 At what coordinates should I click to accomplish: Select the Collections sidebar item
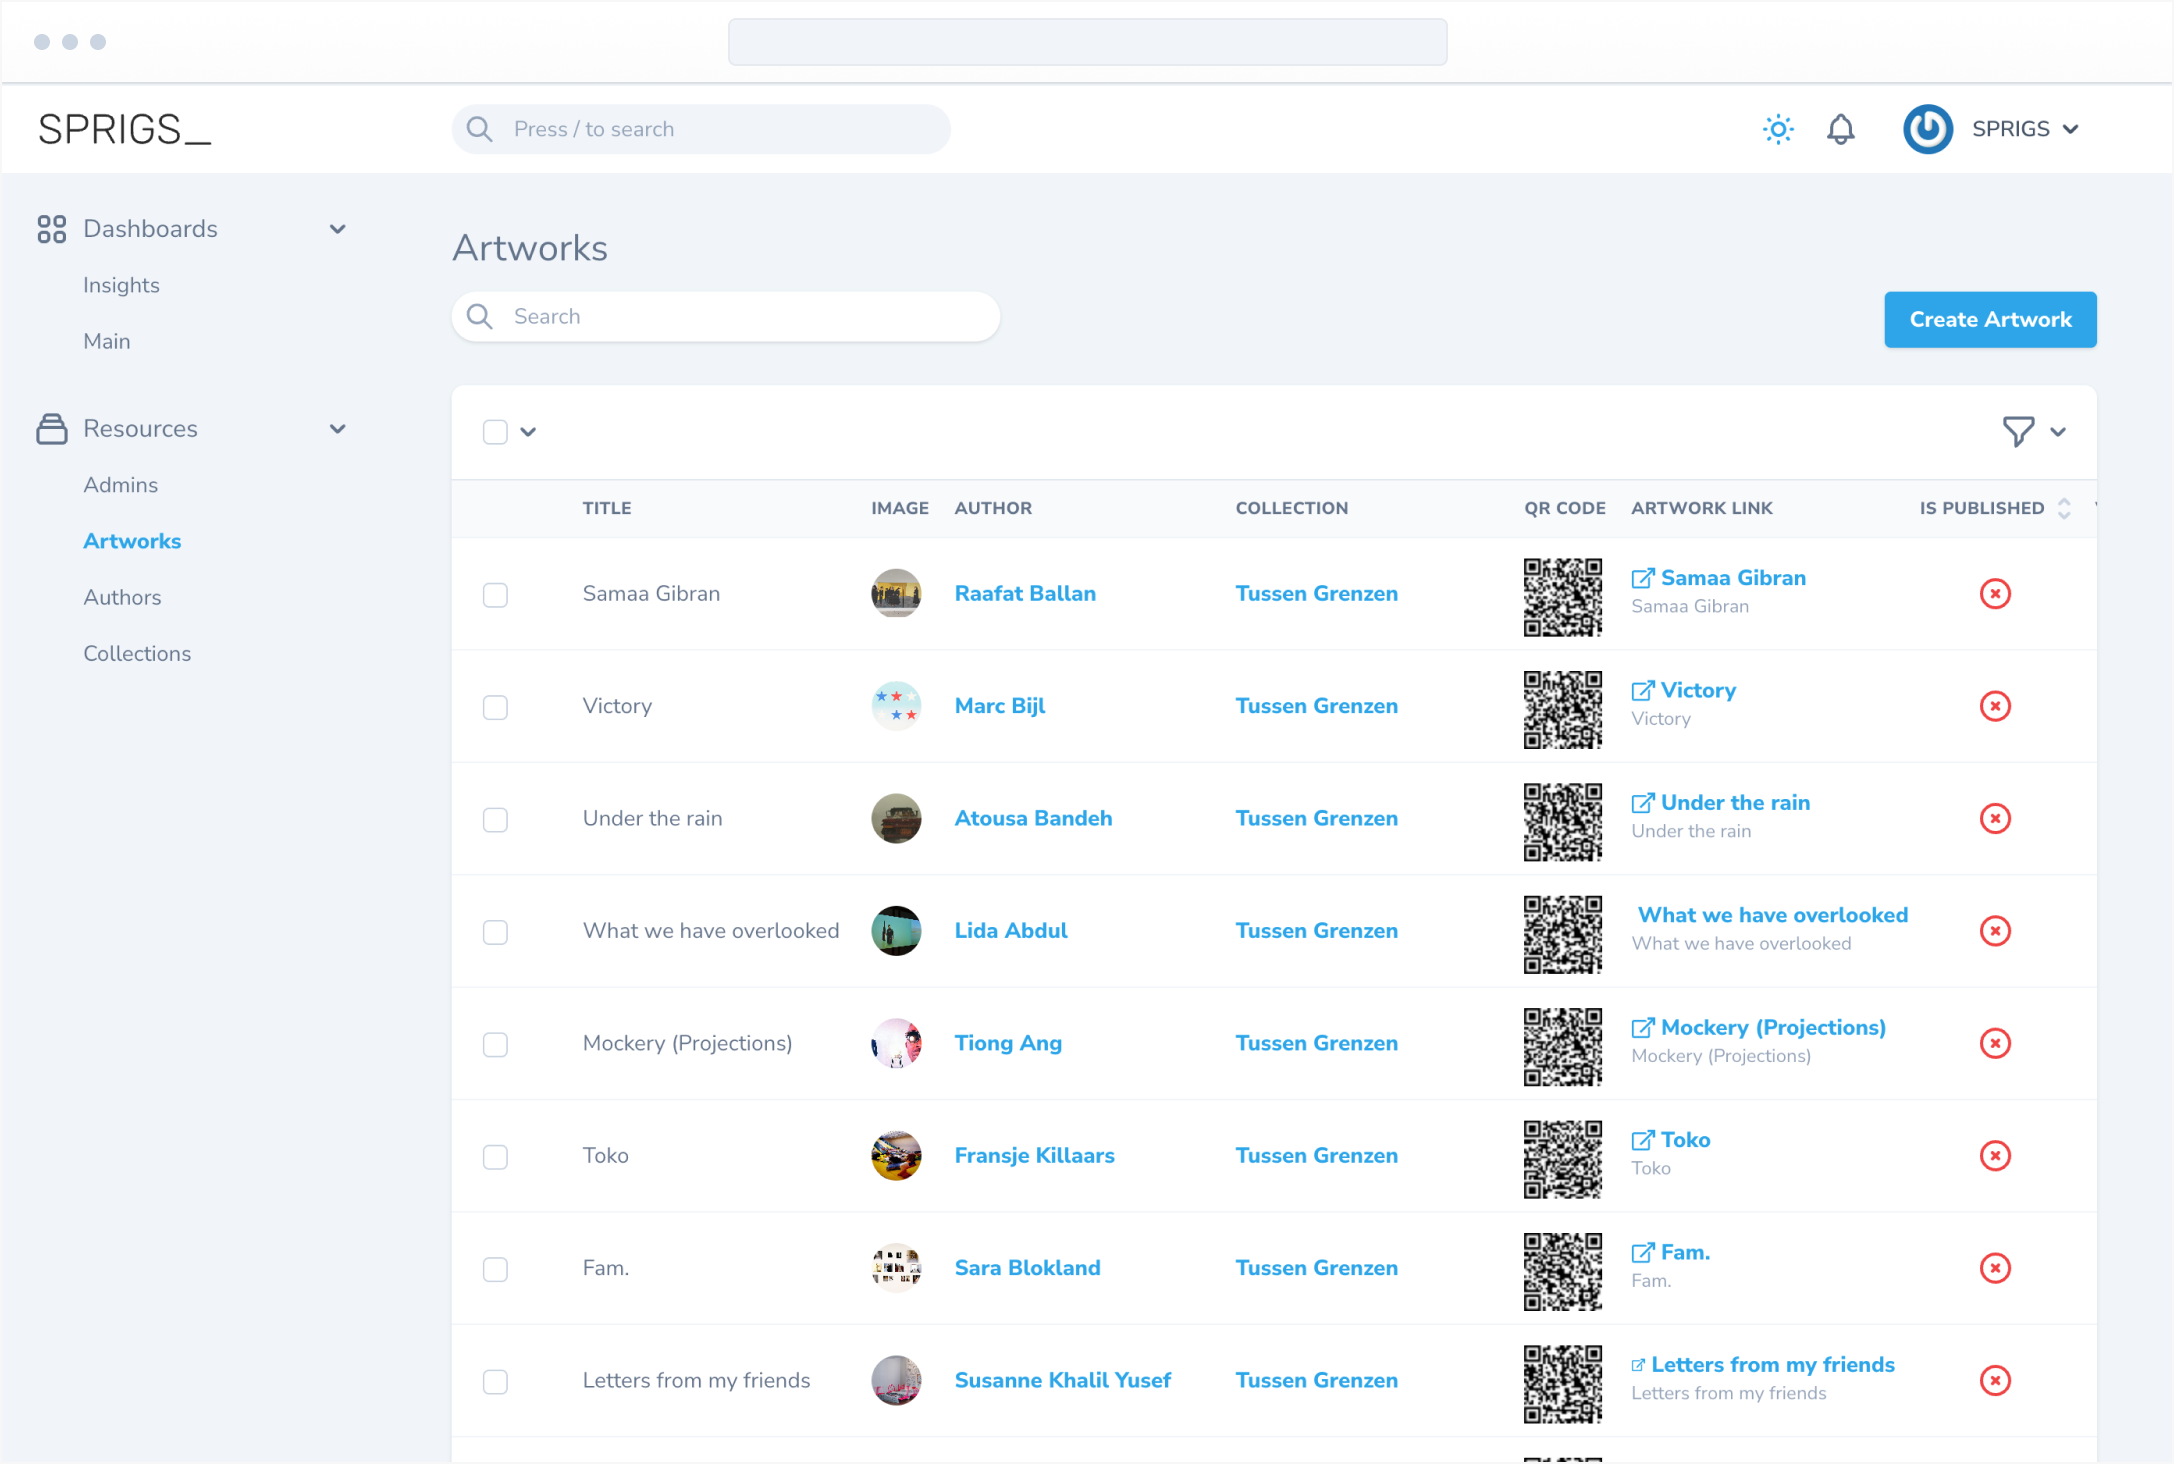pos(139,652)
